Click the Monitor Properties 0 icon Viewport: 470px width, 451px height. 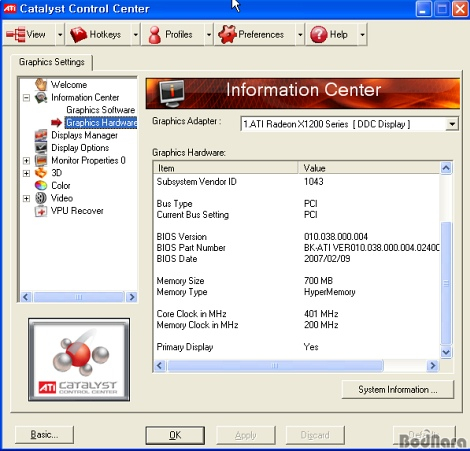(x=41, y=160)
